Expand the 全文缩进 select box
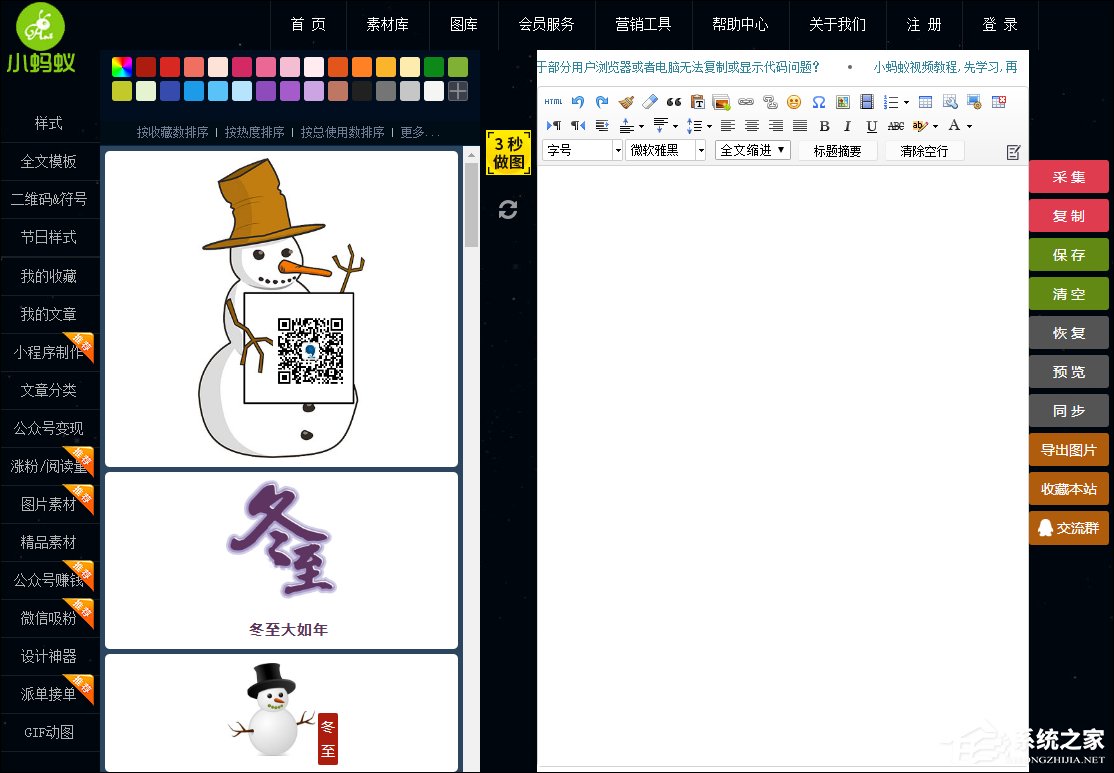Screen dimensions: 1114x773 [x=752, y=150]
